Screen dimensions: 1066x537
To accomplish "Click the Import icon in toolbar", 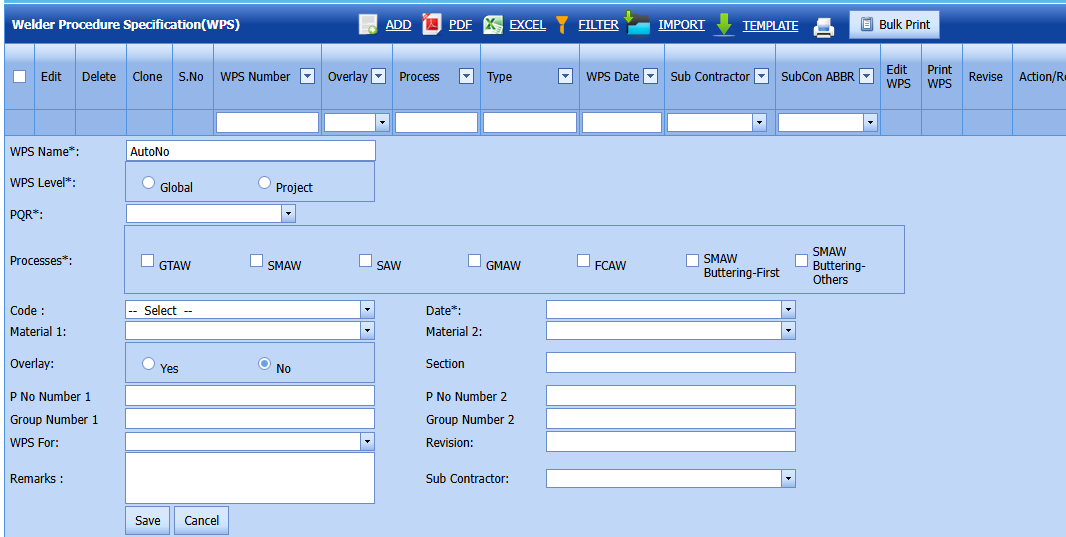I will (638, 24).
